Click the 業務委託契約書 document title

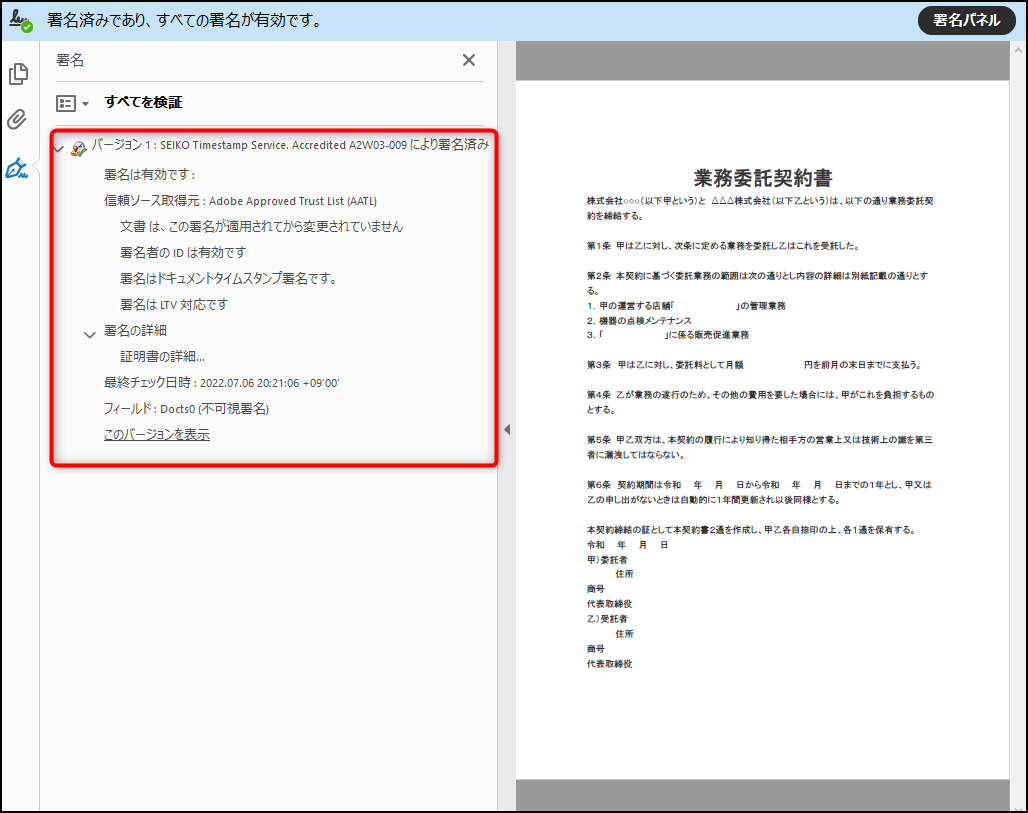tap(762, 178)
